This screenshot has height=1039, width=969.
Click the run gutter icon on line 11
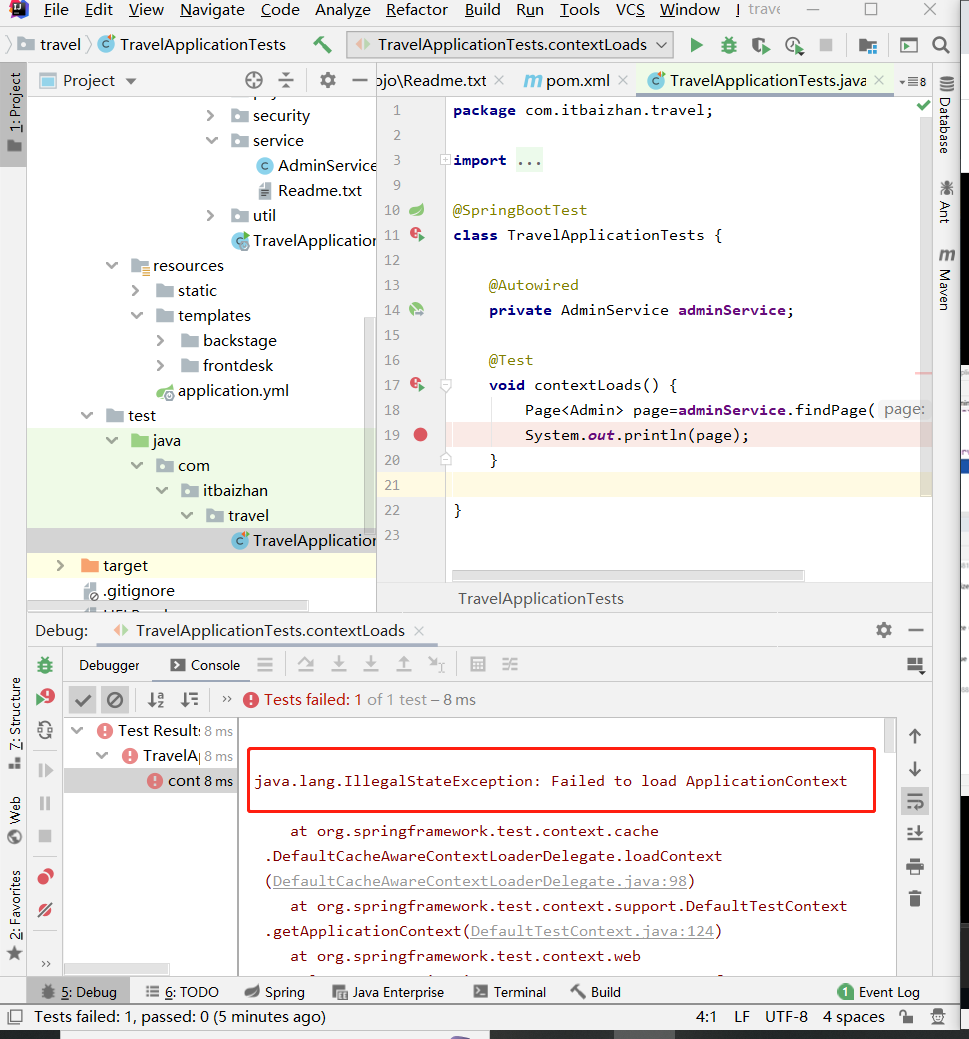(417, 235)
